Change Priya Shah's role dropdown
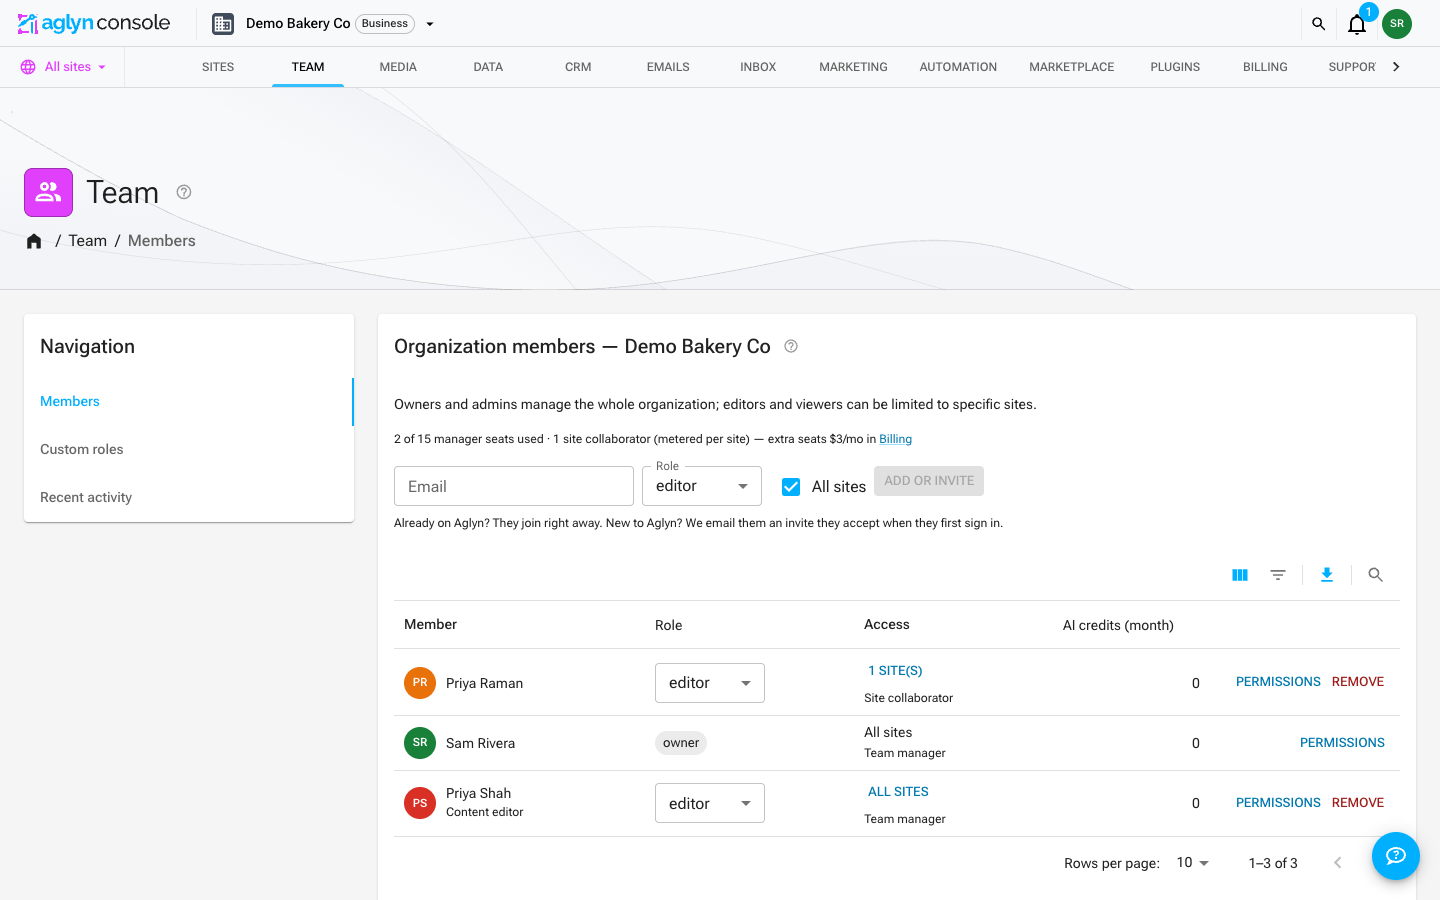This screenshot has height=900, width=1440. click(710, 803)
